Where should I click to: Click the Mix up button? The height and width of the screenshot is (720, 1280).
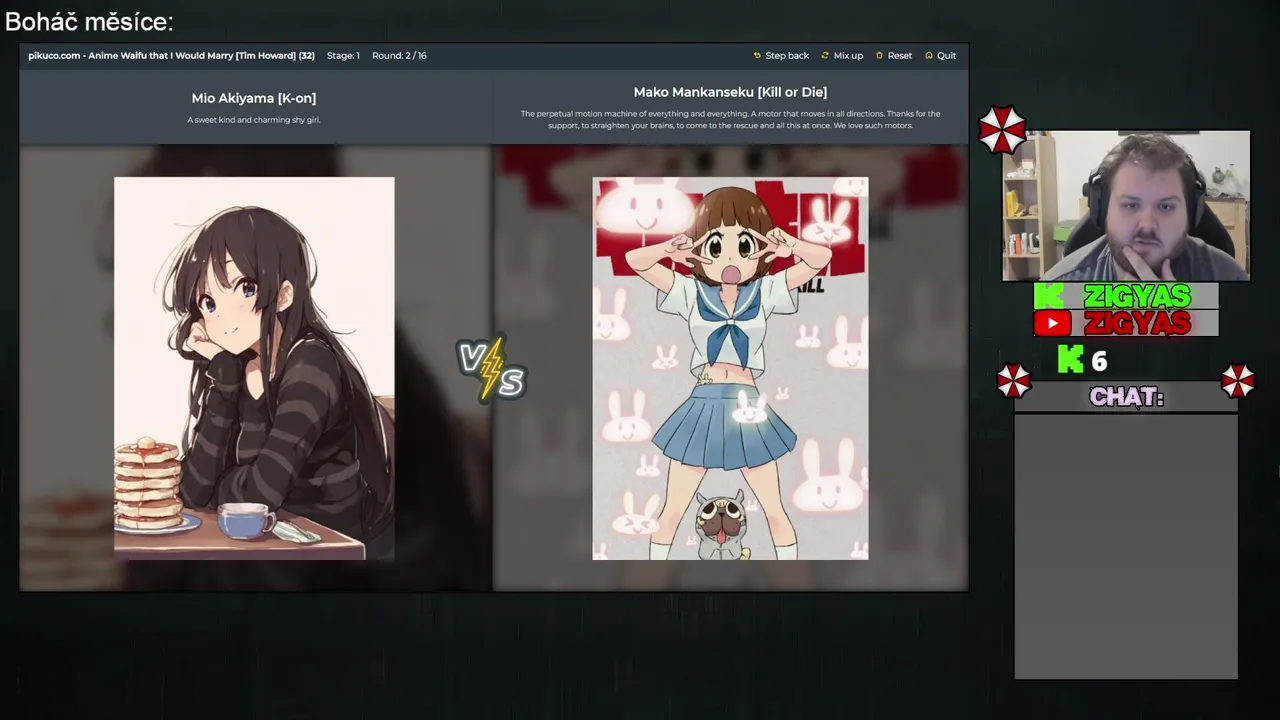tap(842, 55)
